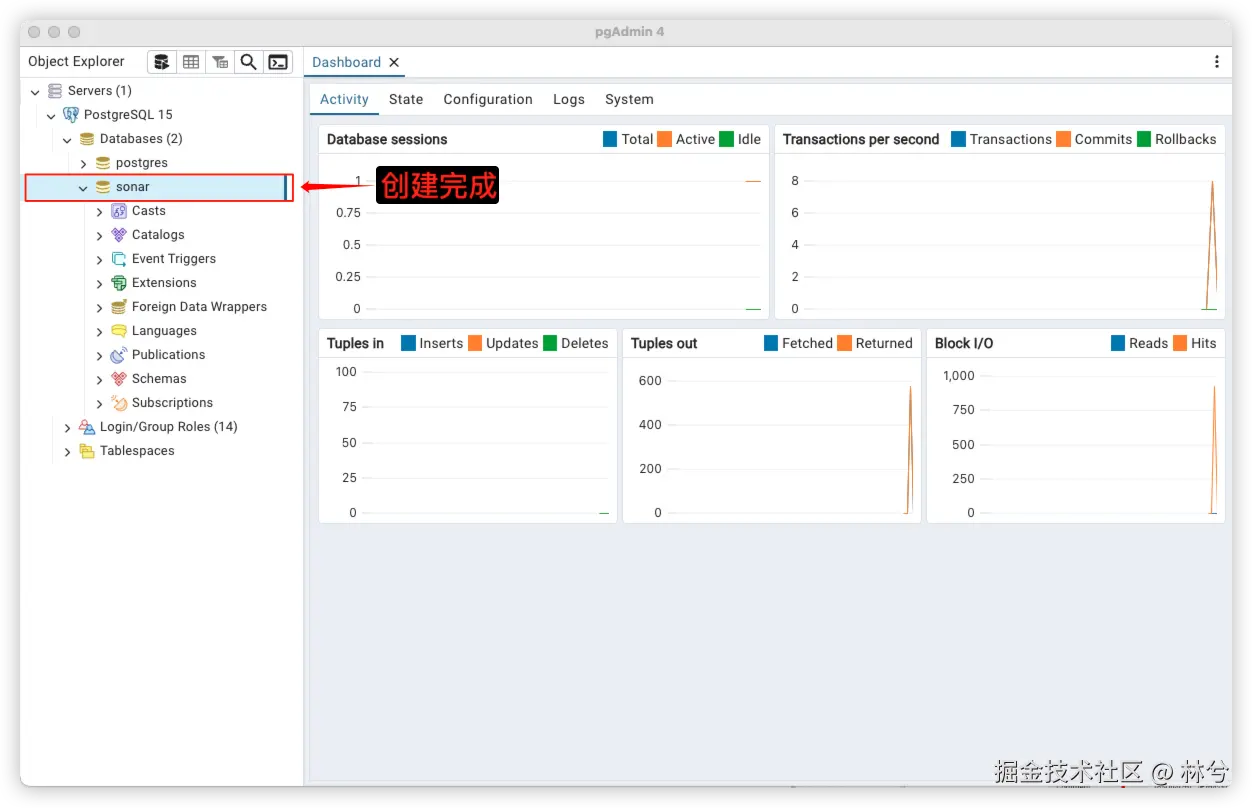The width and height of the screenshot is (1252, 808).
Task: Click the Tablespaces folder icon
Action: click(87, 451)
